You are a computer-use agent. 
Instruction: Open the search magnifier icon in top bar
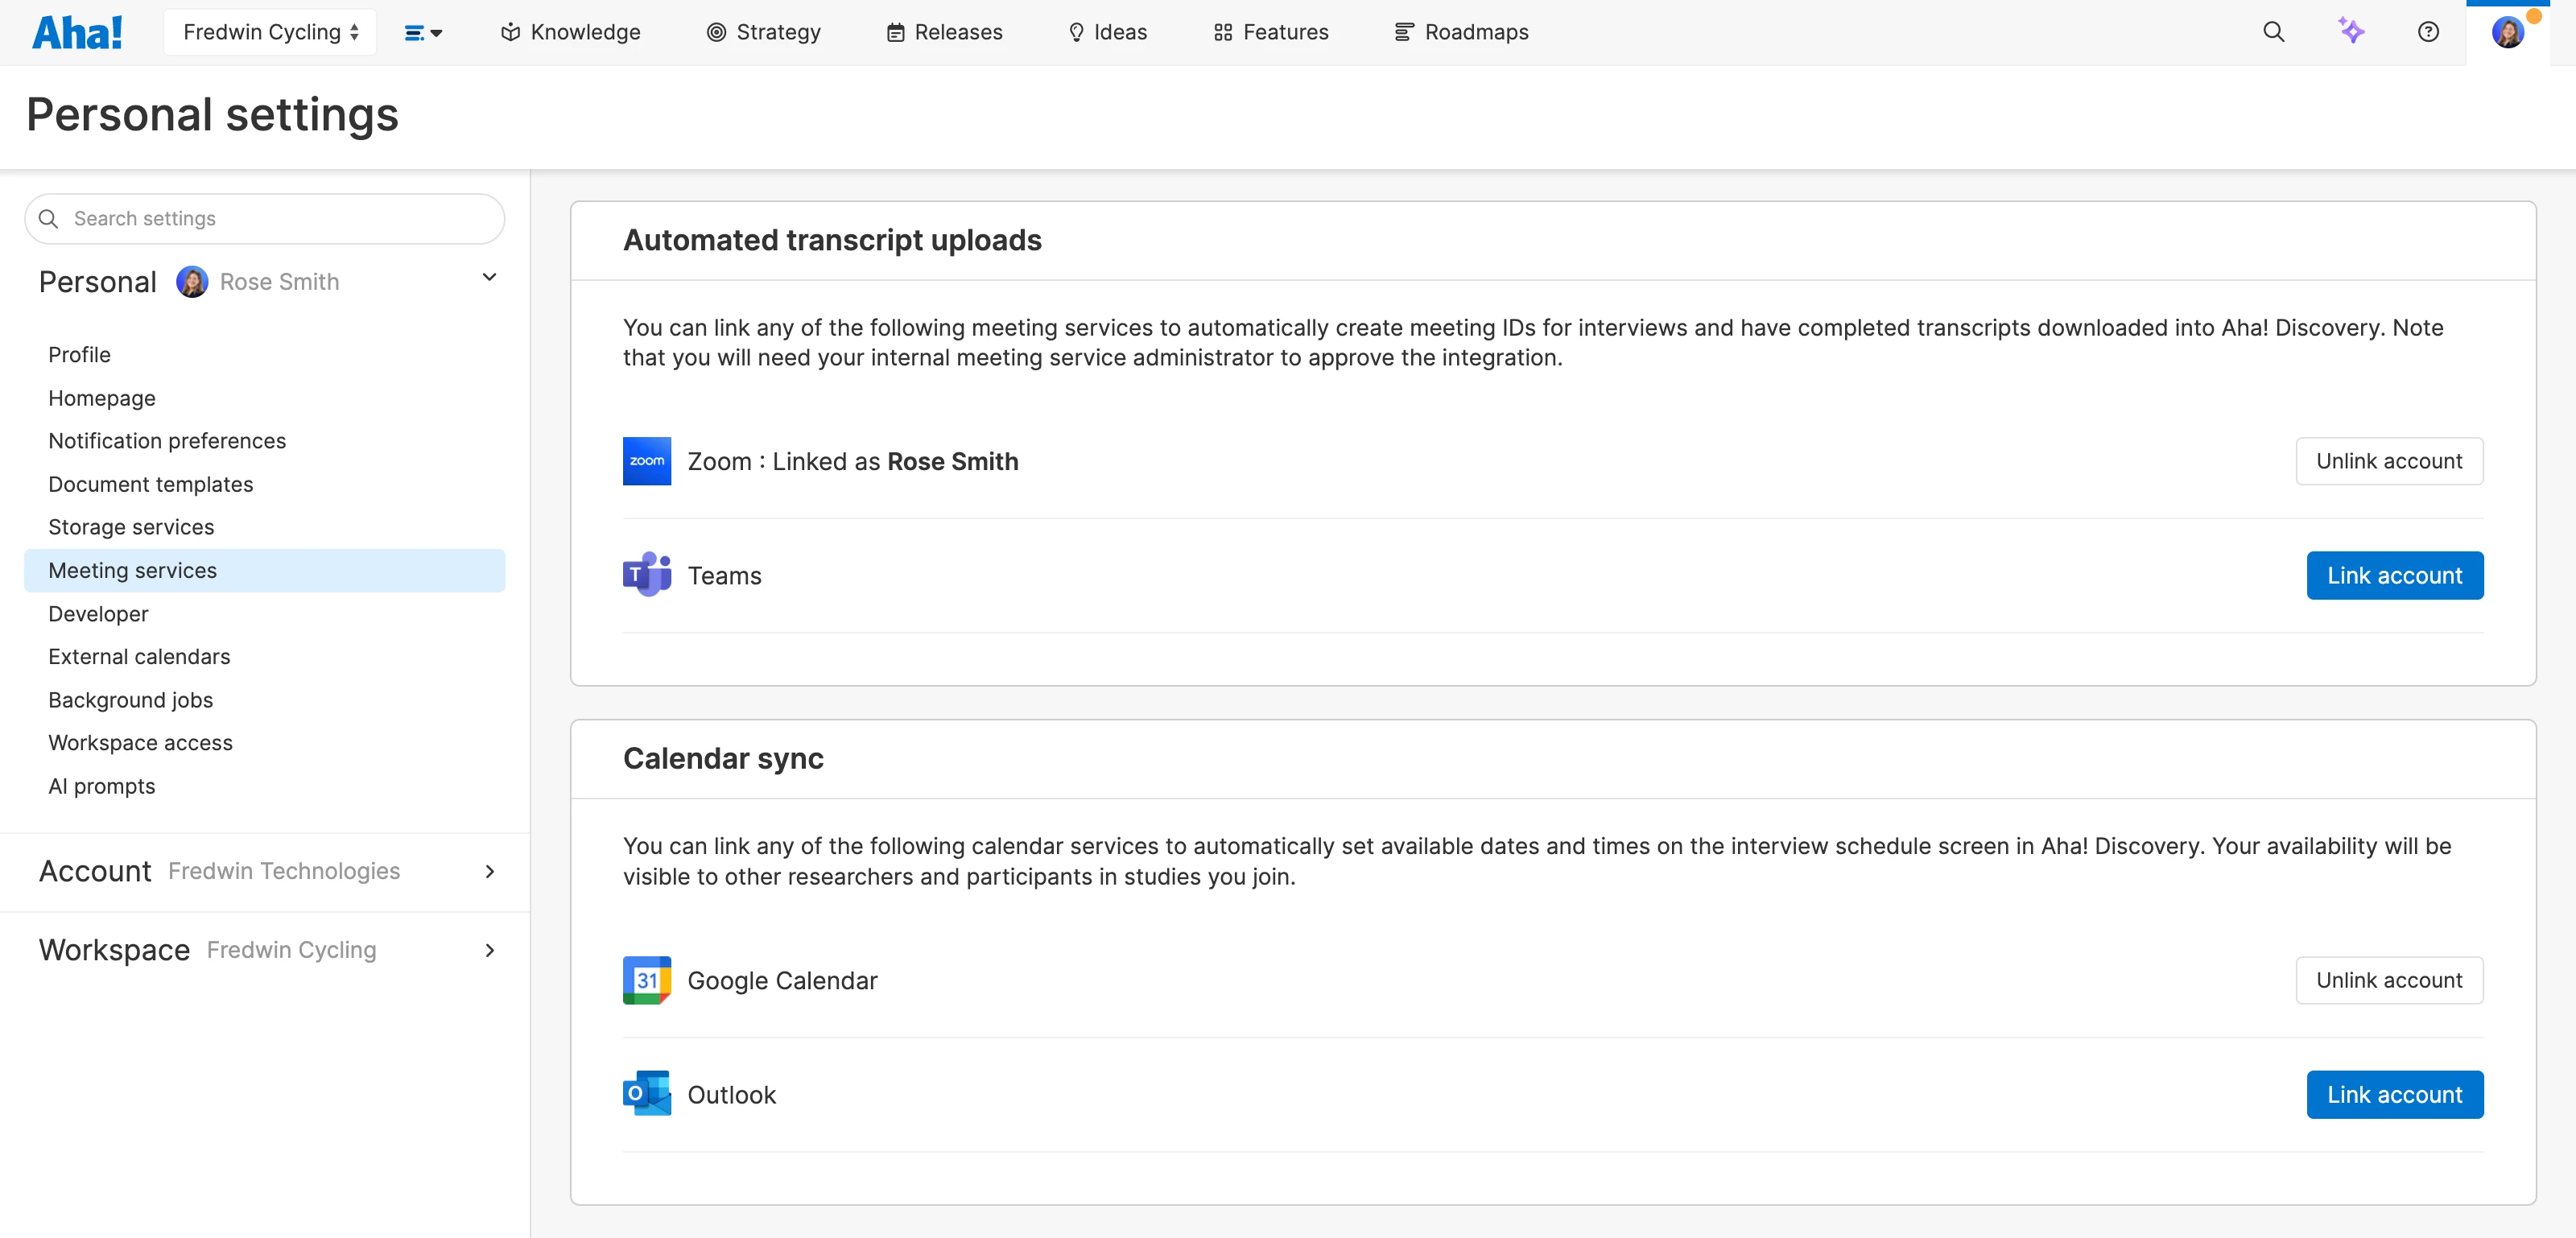click(x=2273, y=32)
